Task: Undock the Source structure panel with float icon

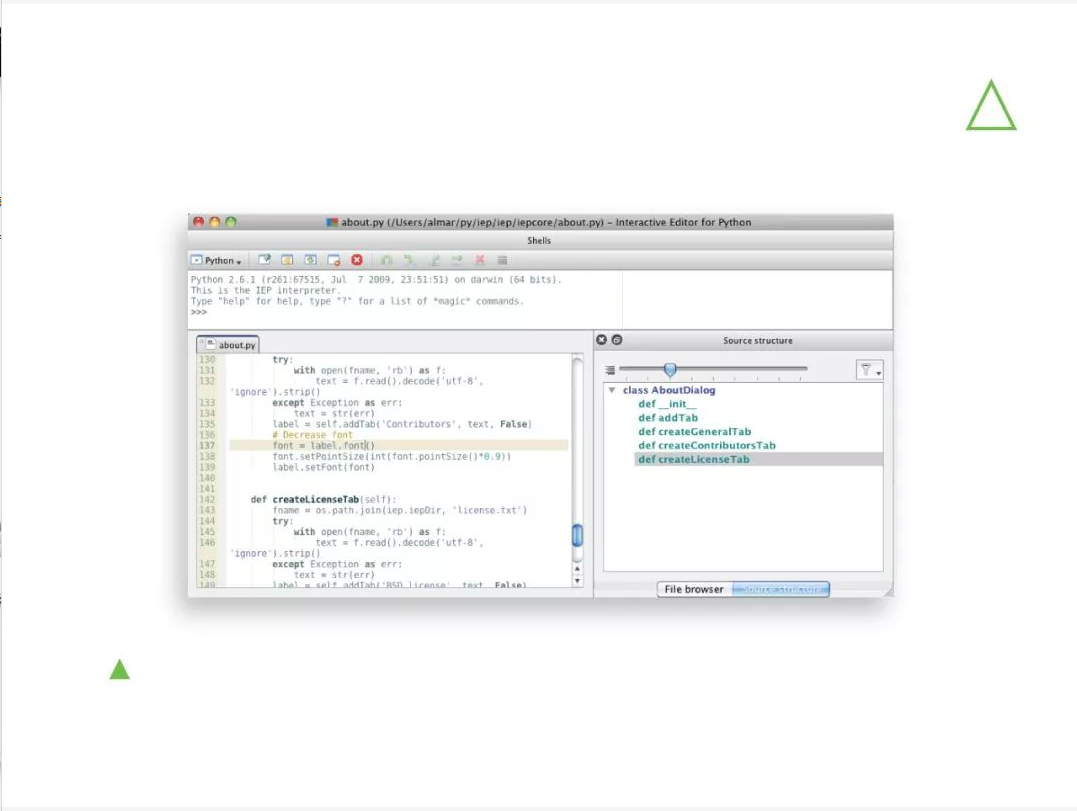Action: [617, 340]
